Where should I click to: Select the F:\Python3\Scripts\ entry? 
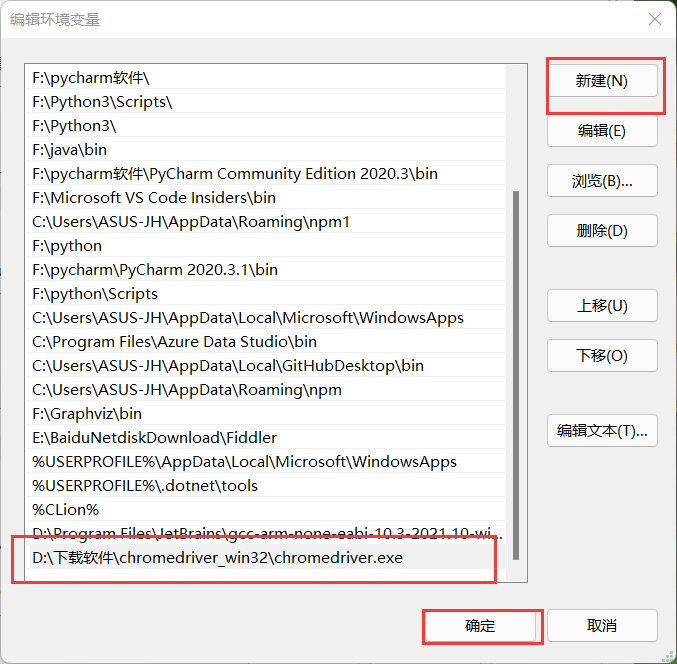[x=265, y=102]
